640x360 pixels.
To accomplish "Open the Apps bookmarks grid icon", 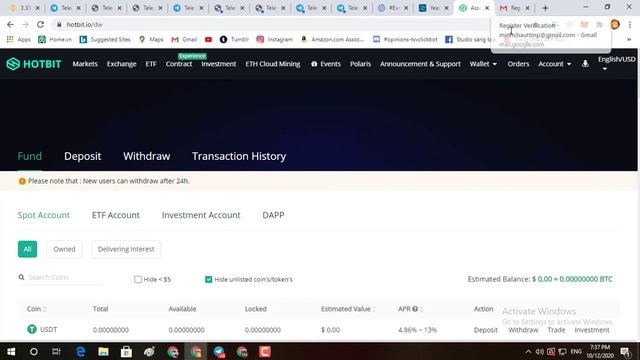I will 10,39.
